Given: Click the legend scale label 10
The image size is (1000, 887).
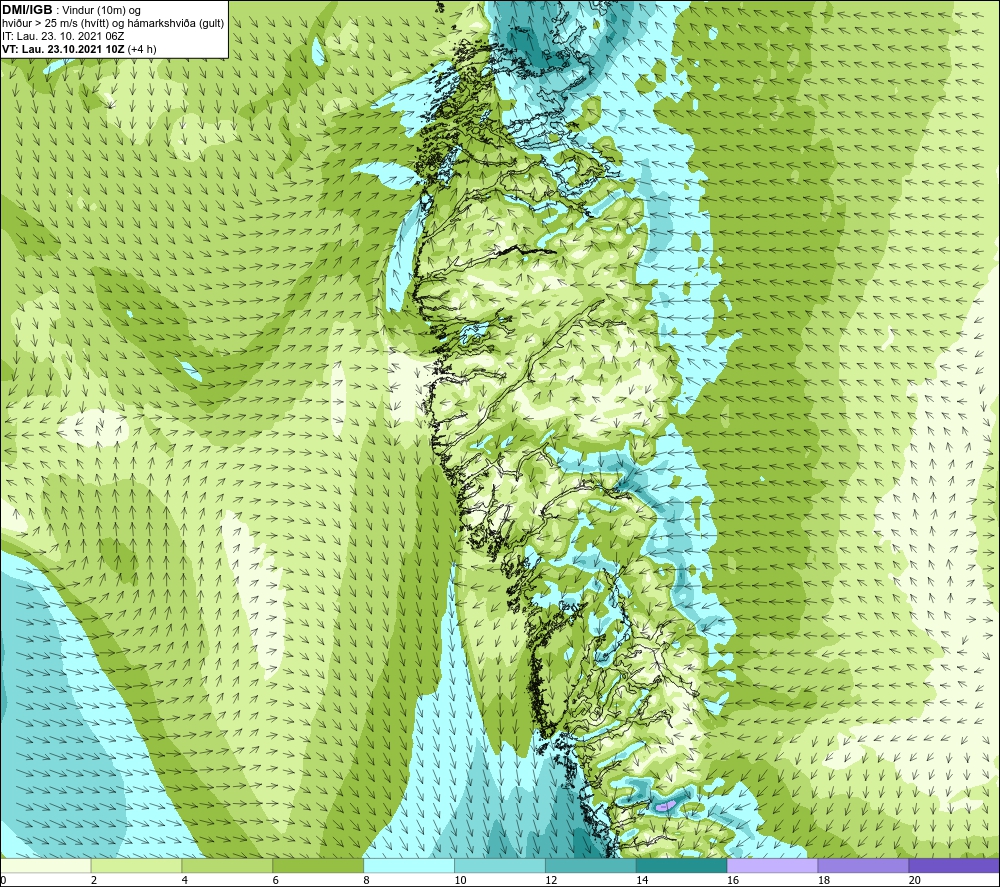Looking at the screenshot, I should (460, 880).
